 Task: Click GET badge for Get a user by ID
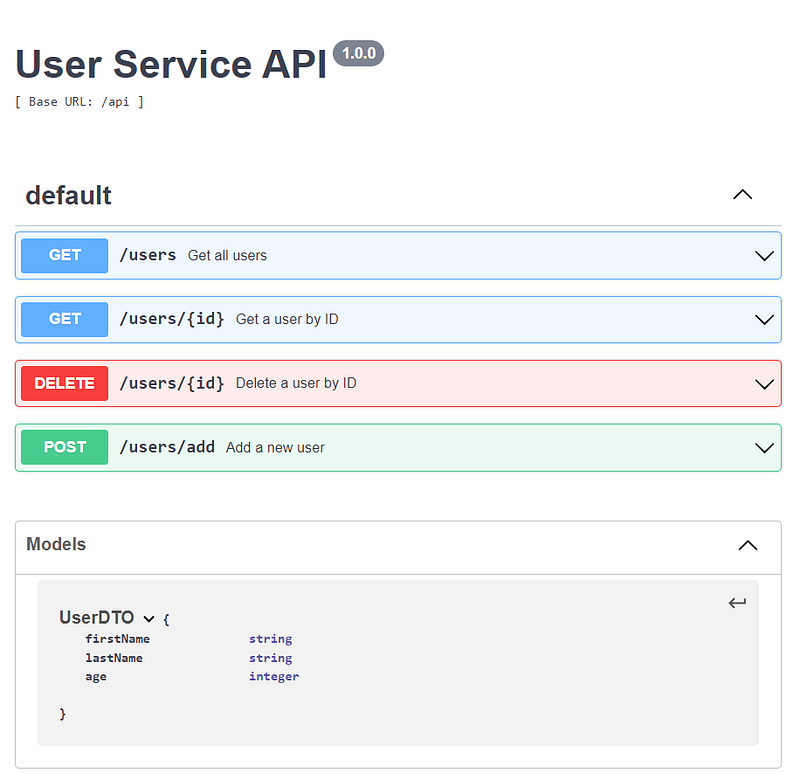pos(64,319)
